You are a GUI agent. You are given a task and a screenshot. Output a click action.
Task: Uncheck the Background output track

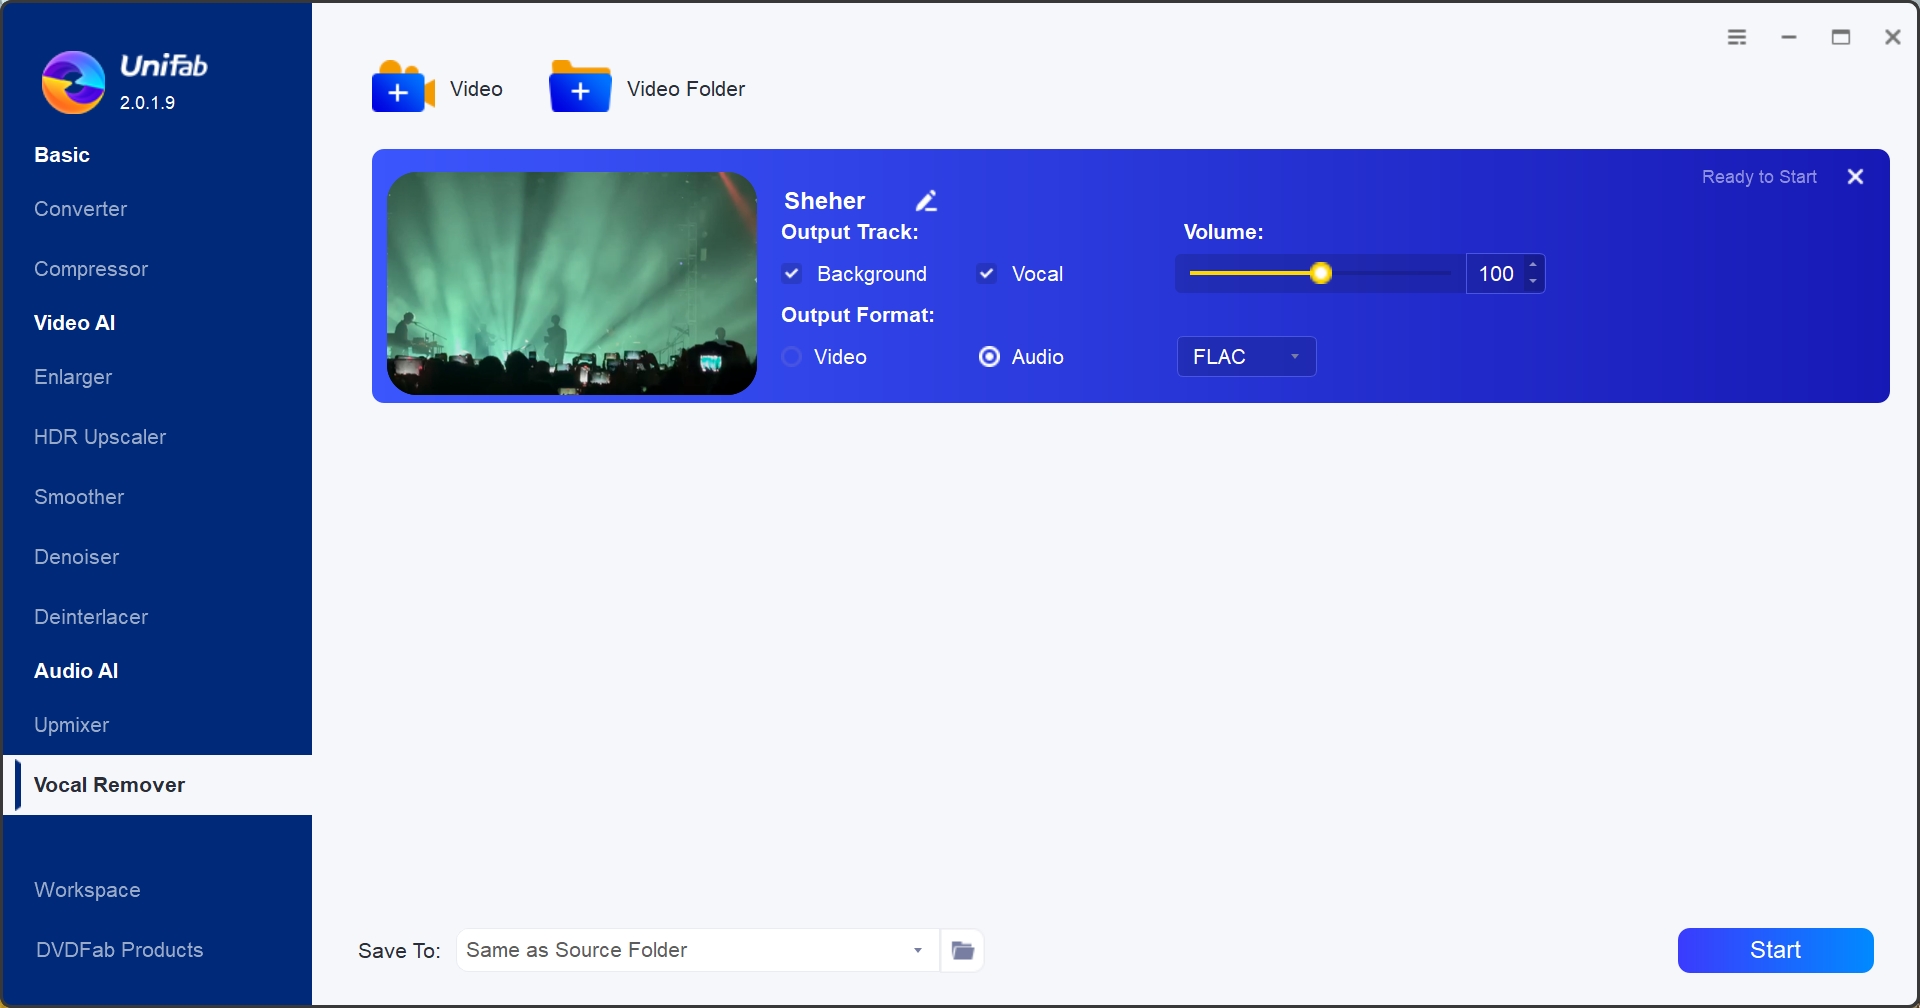click(792, 273)
